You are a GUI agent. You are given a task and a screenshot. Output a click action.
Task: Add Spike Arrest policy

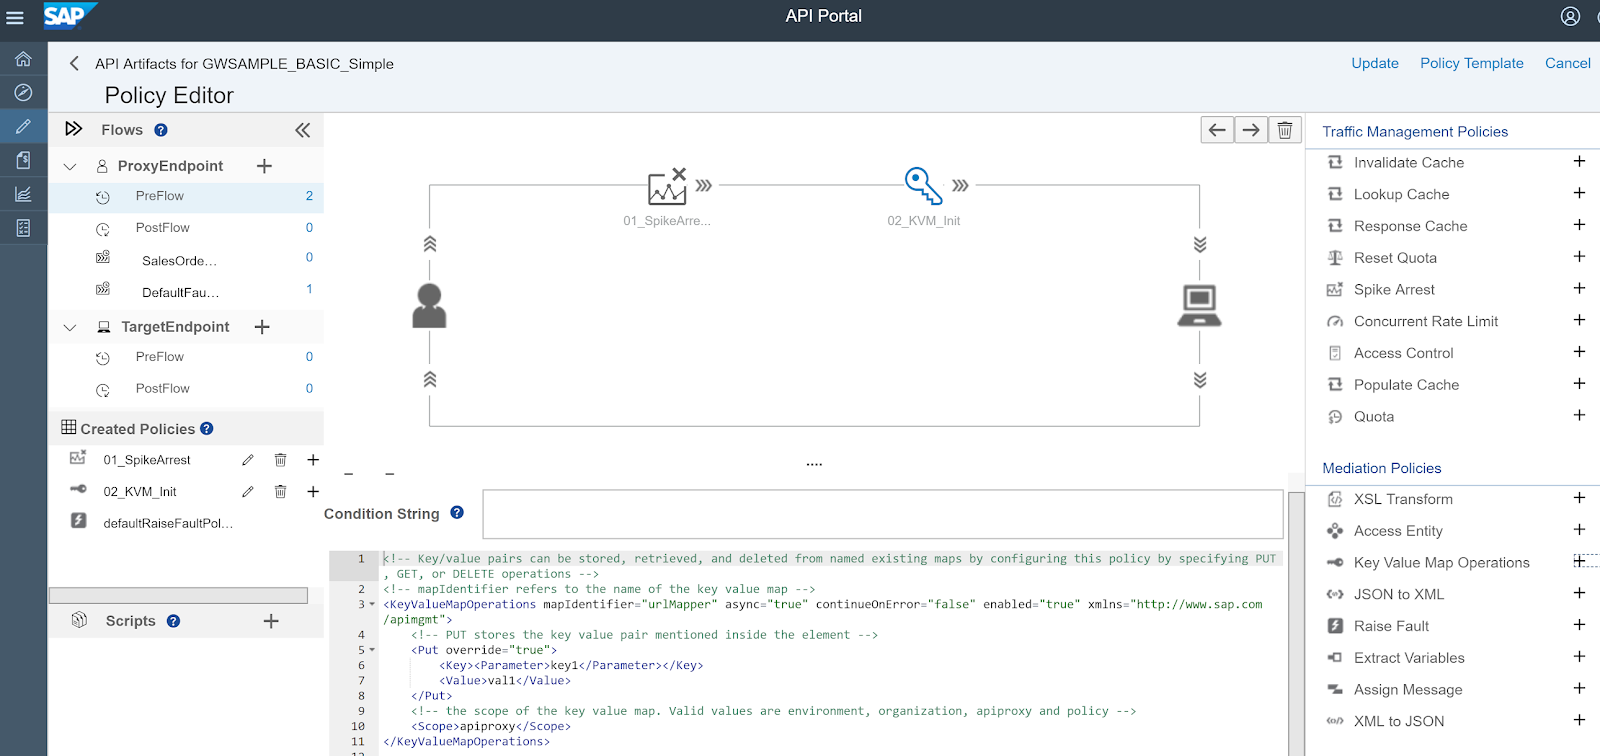tap(1579, 289)
